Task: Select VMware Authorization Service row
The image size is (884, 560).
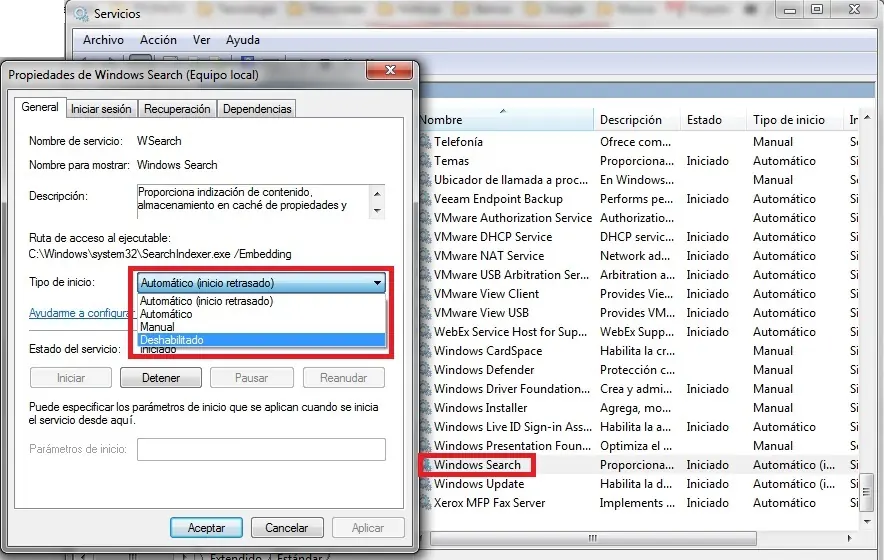Action: [639, 218]
